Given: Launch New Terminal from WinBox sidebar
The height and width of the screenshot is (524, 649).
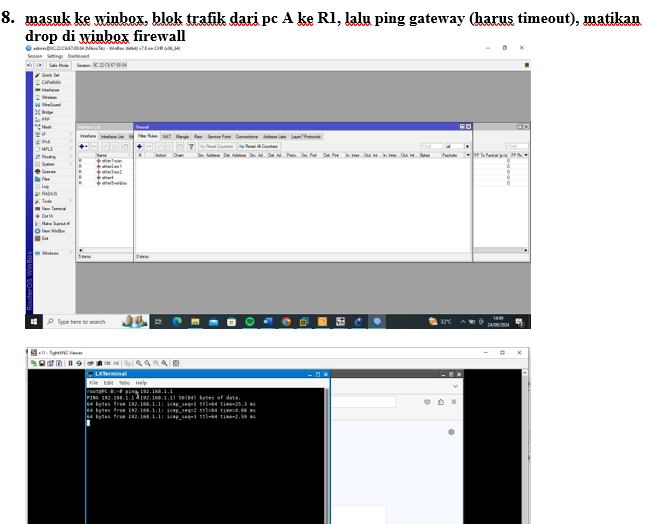Looking at the screenshot, I should (50, 209).
